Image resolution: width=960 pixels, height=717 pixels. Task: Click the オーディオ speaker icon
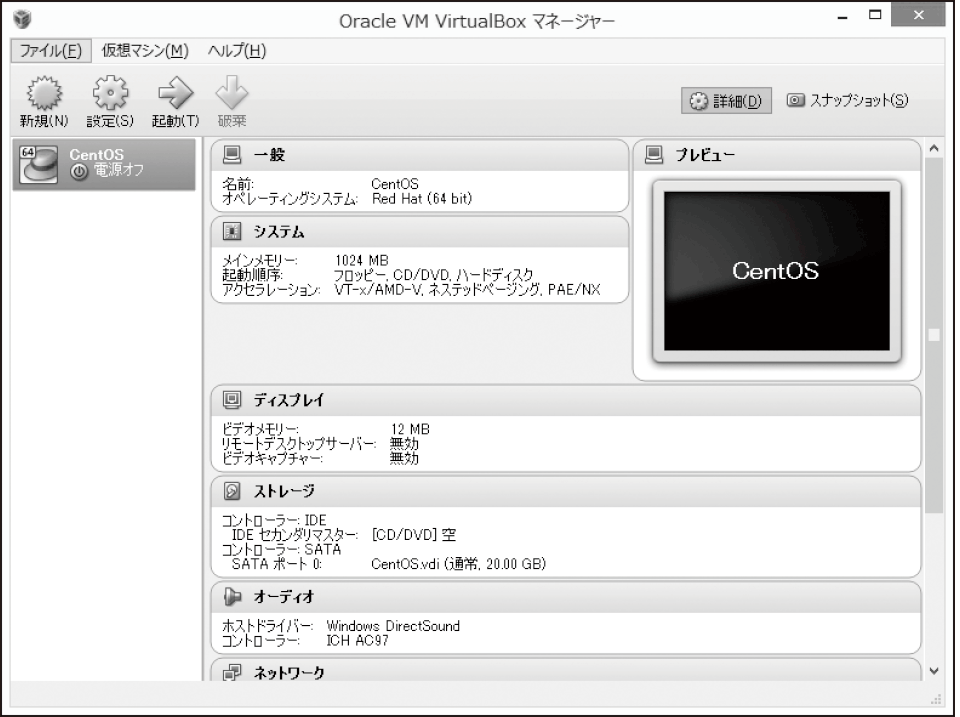[232, 596]
